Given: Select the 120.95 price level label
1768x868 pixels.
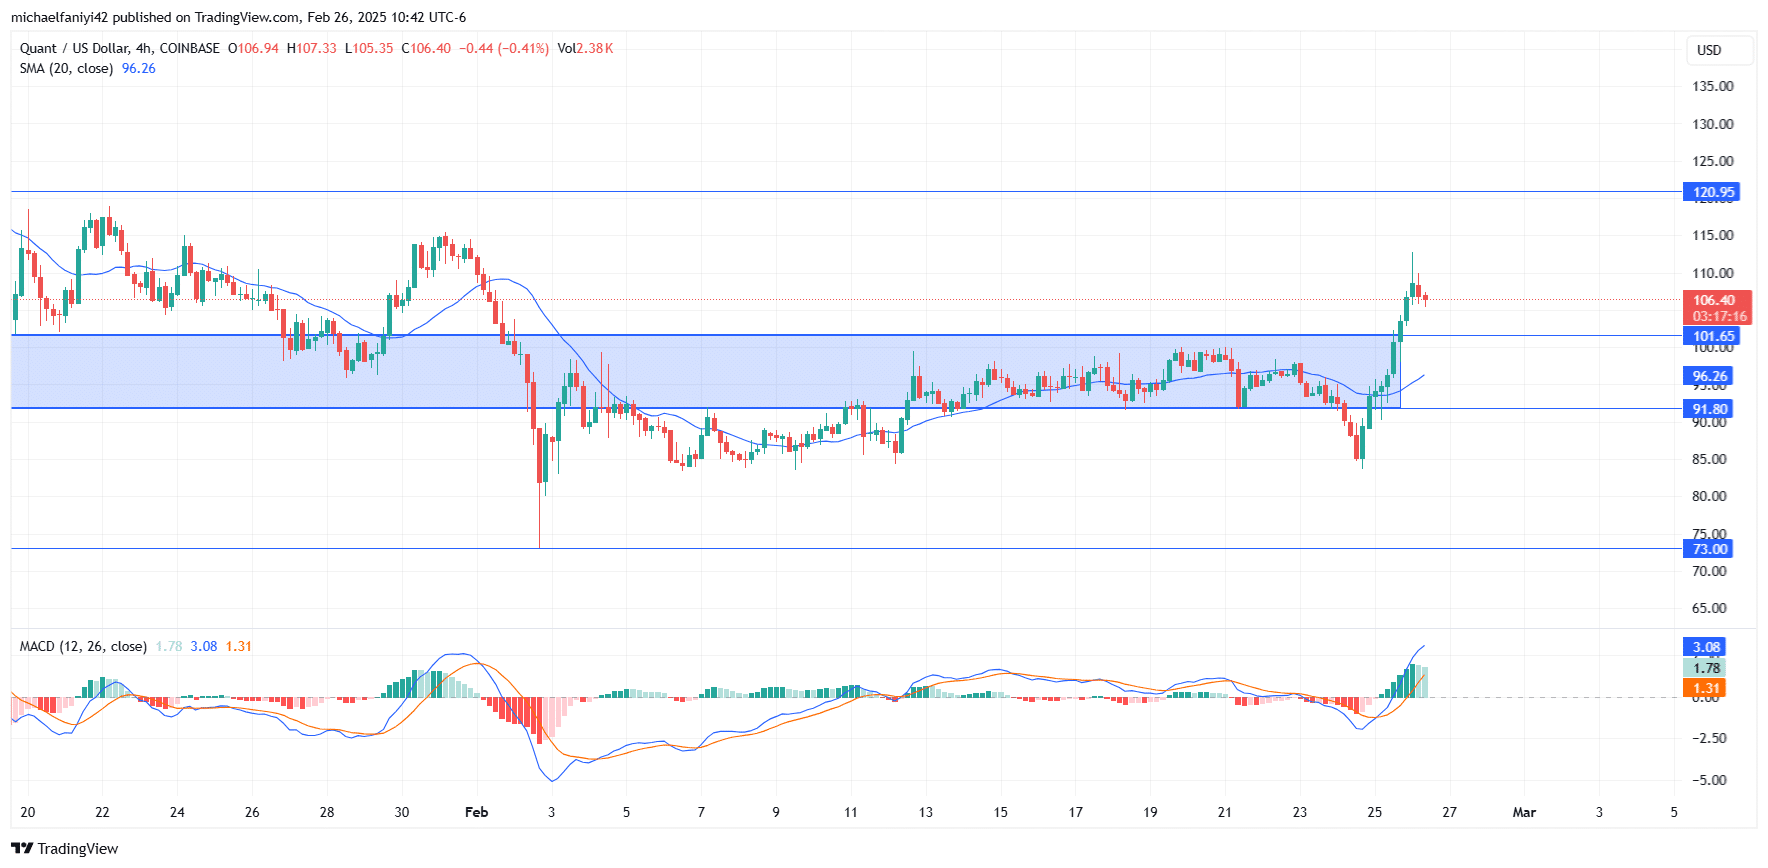Looking at the screenshot, I should [x=1712, y=192].
